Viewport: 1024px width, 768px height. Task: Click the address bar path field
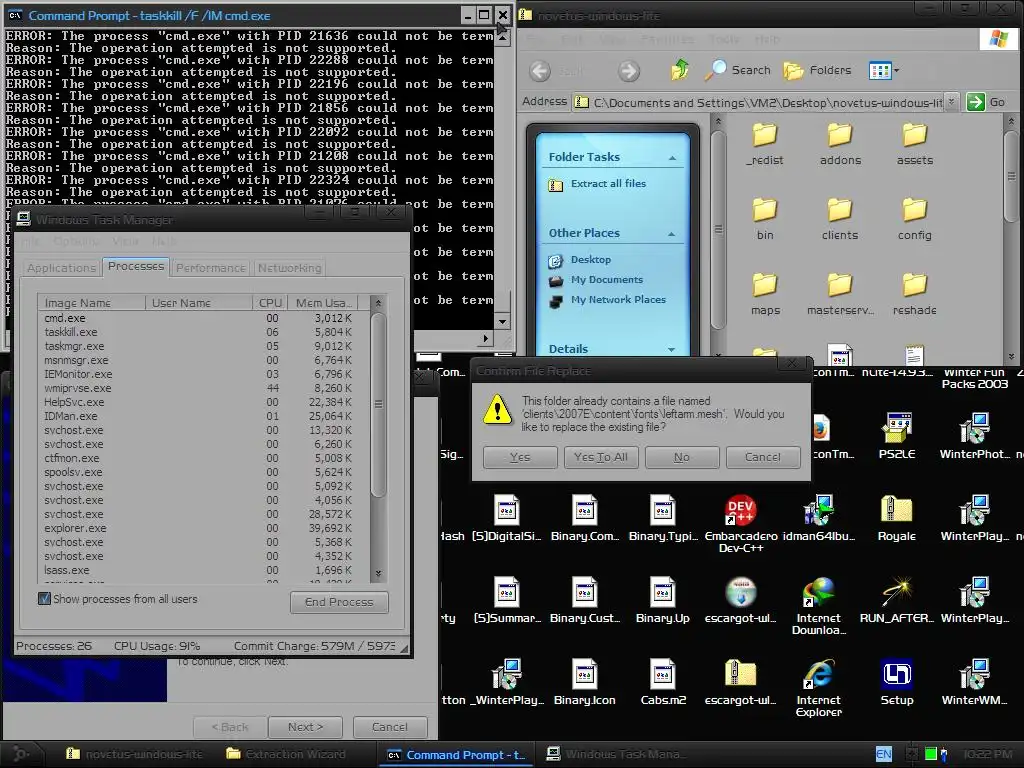click(759, 103)
